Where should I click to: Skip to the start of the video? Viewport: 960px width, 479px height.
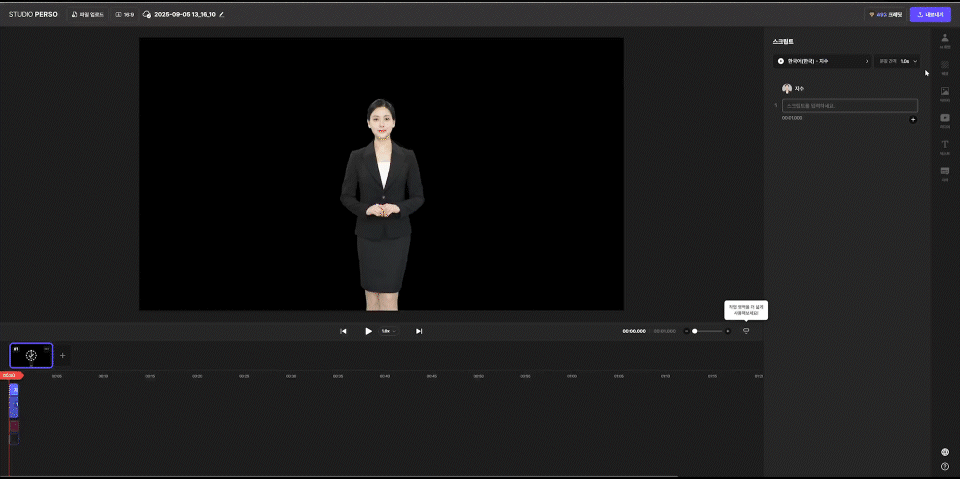343,331
